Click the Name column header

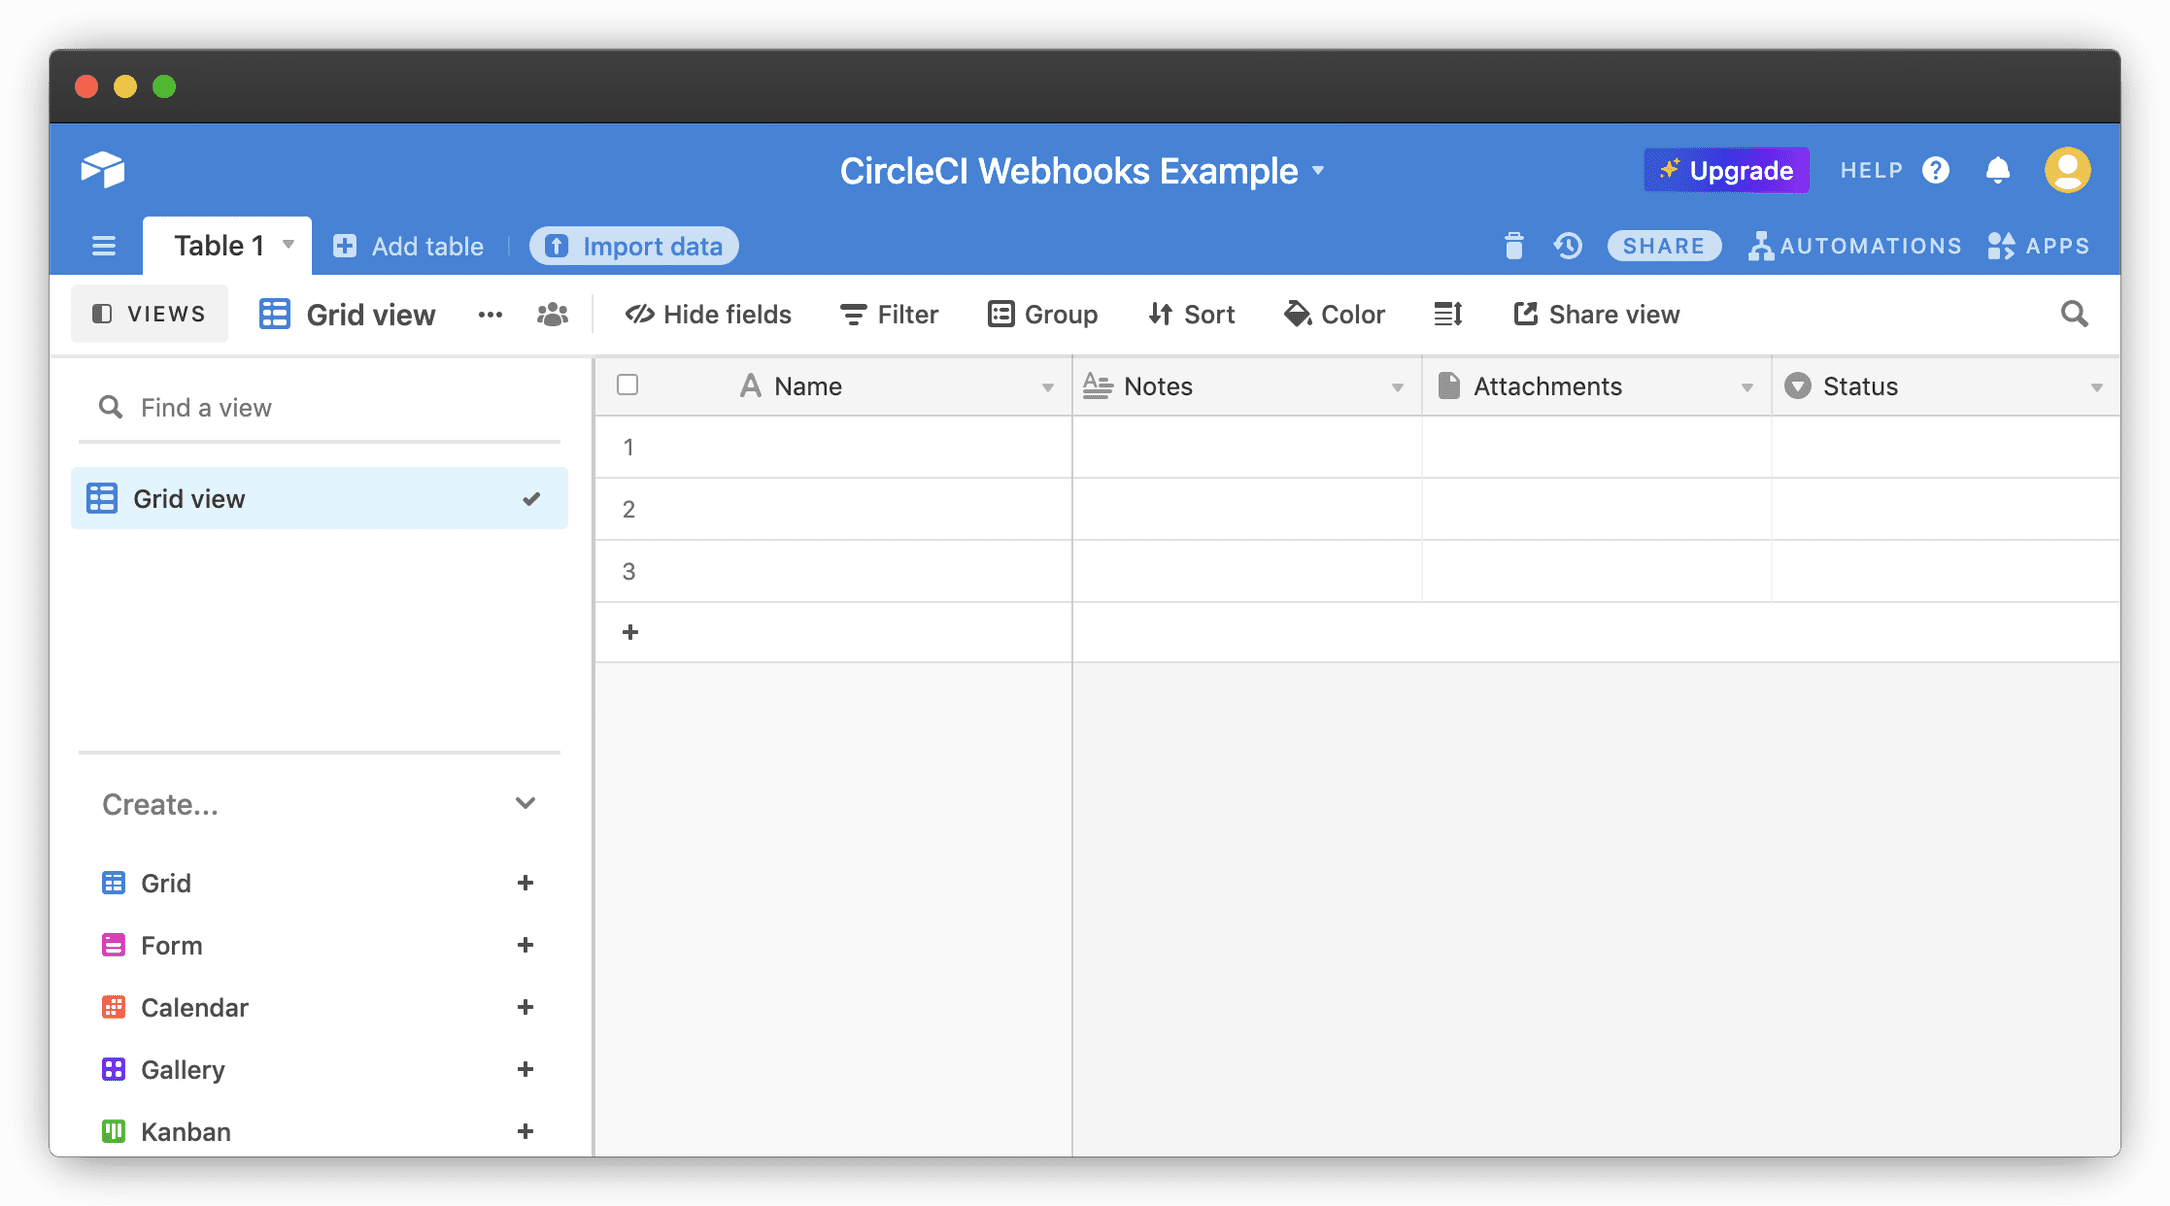tap(866, 386)
